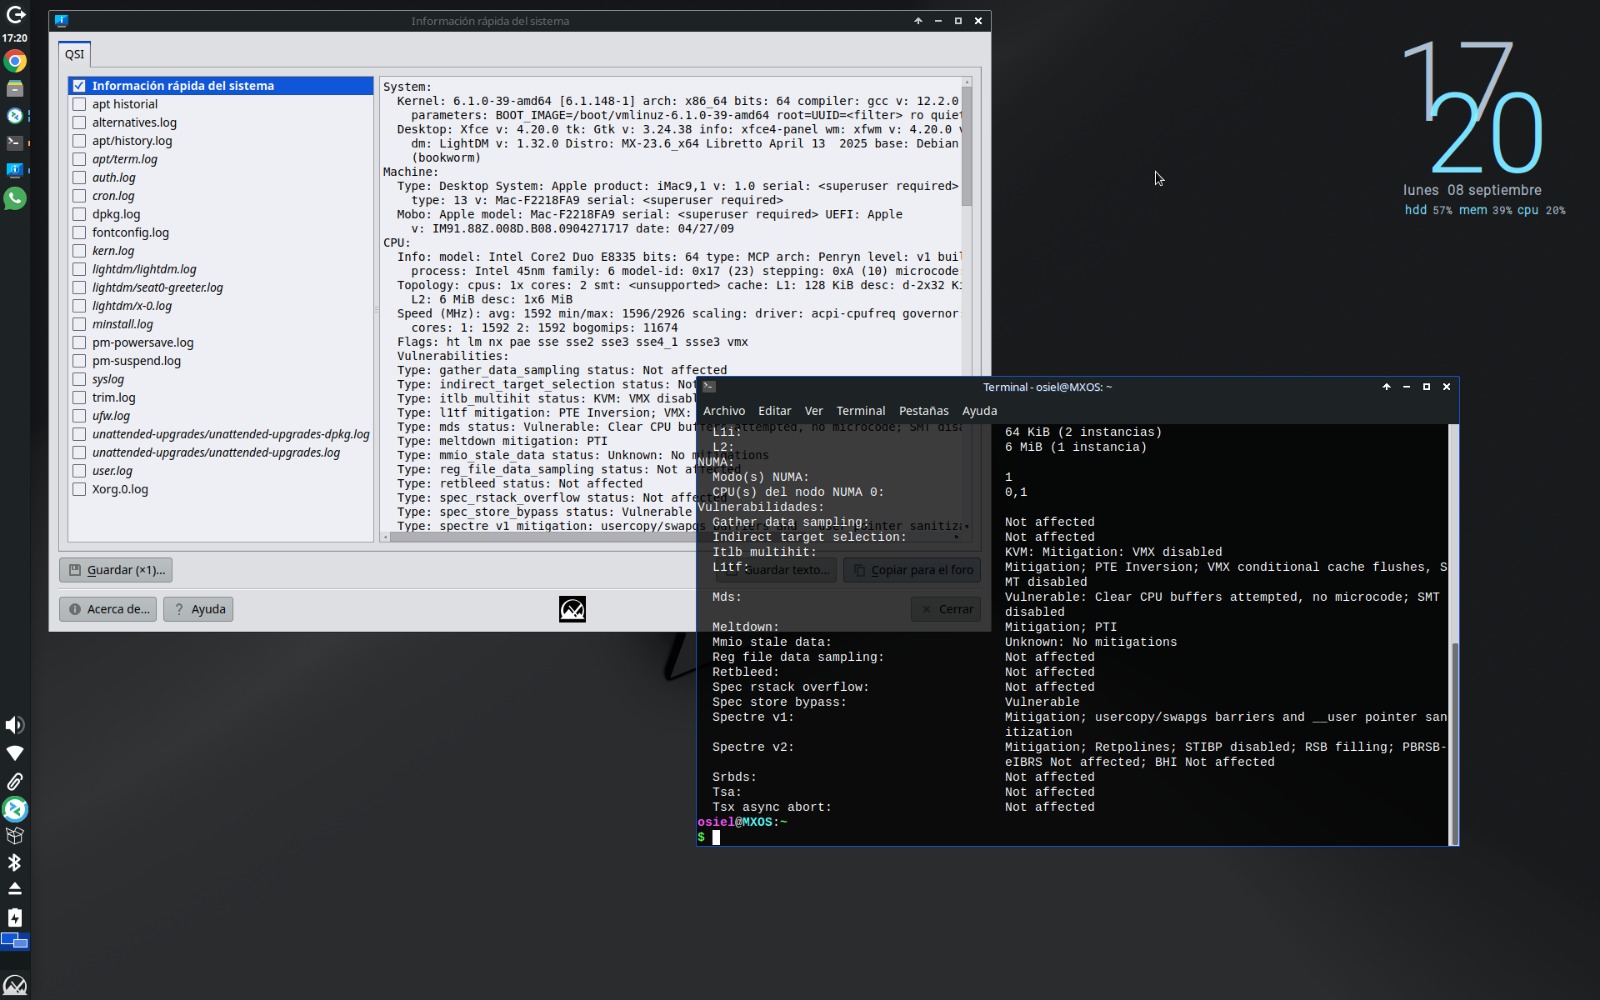The width and height of the screenshot is (1600, 1000).
Task: Open the Archivo menu in Terminal
Action: tap(723, 411)
